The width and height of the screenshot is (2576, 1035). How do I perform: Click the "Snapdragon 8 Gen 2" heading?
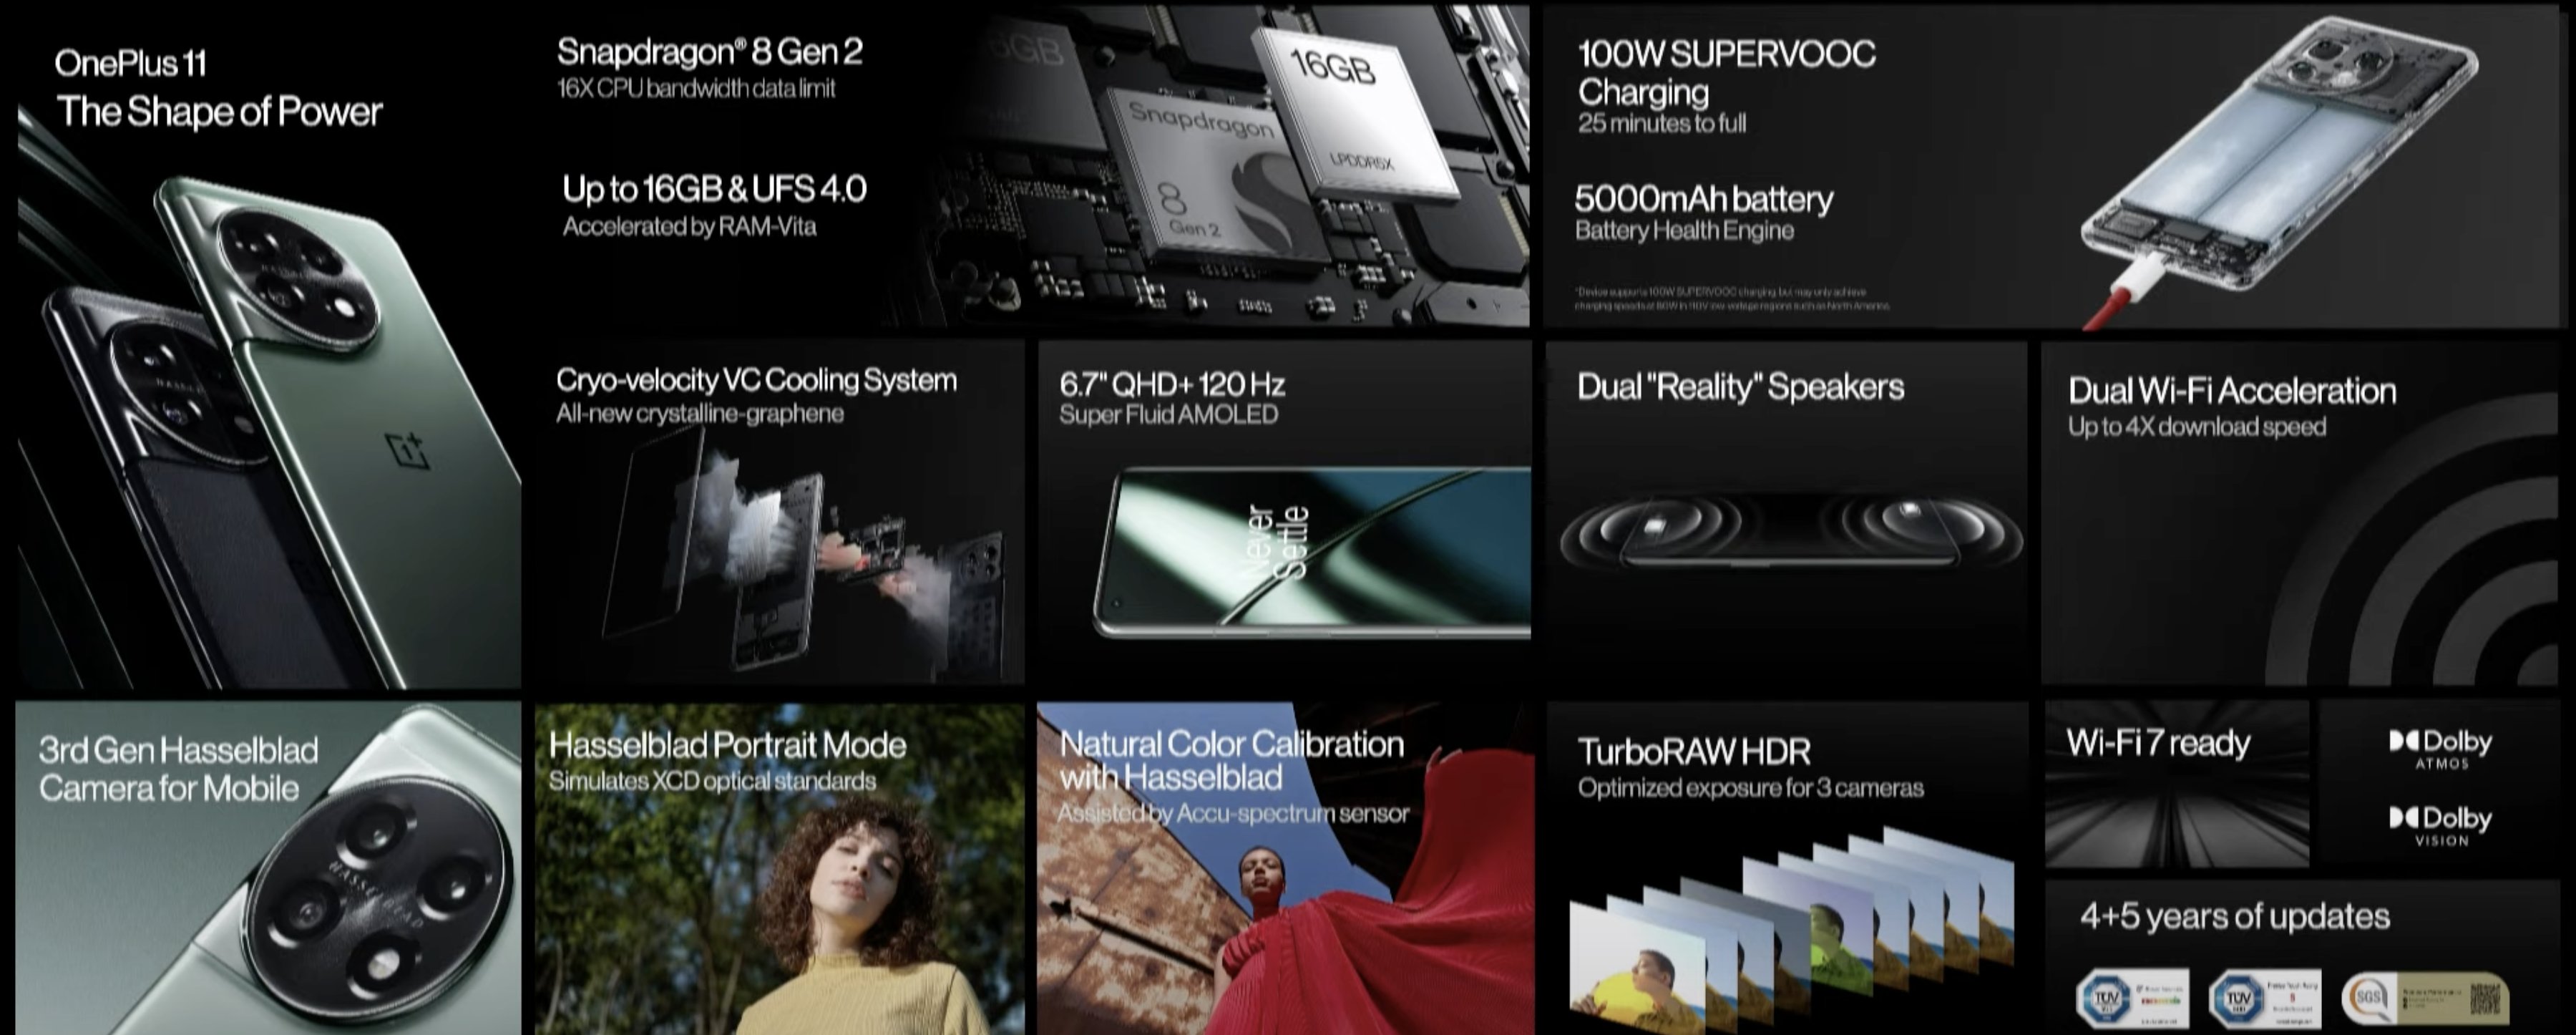pos(709,51)
